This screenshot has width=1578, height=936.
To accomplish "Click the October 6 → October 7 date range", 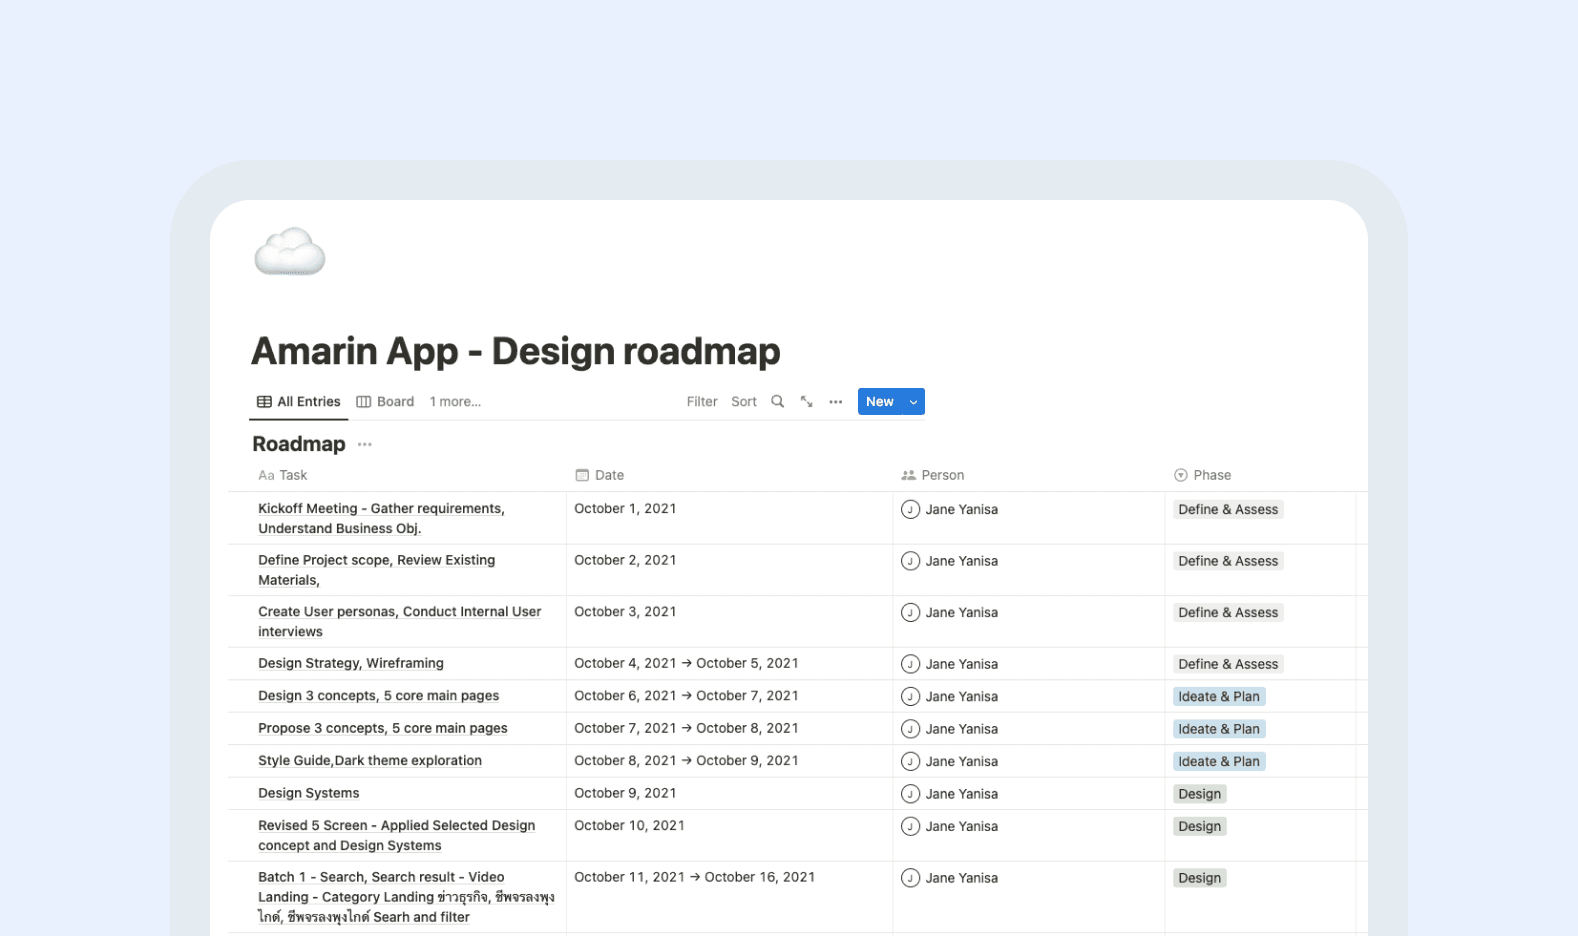I will point(686,696).
